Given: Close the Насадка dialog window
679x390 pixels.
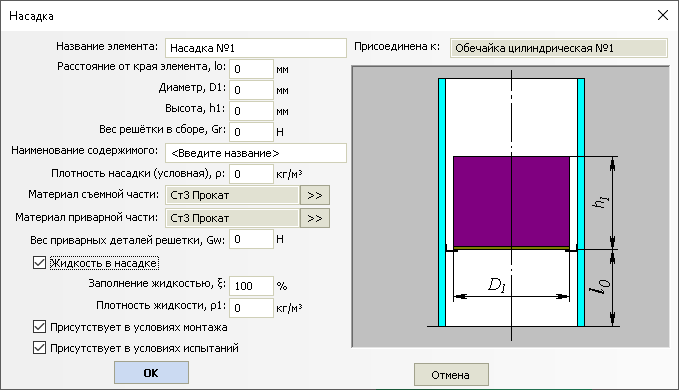Looking at the screenshot, I should [662, 16].
